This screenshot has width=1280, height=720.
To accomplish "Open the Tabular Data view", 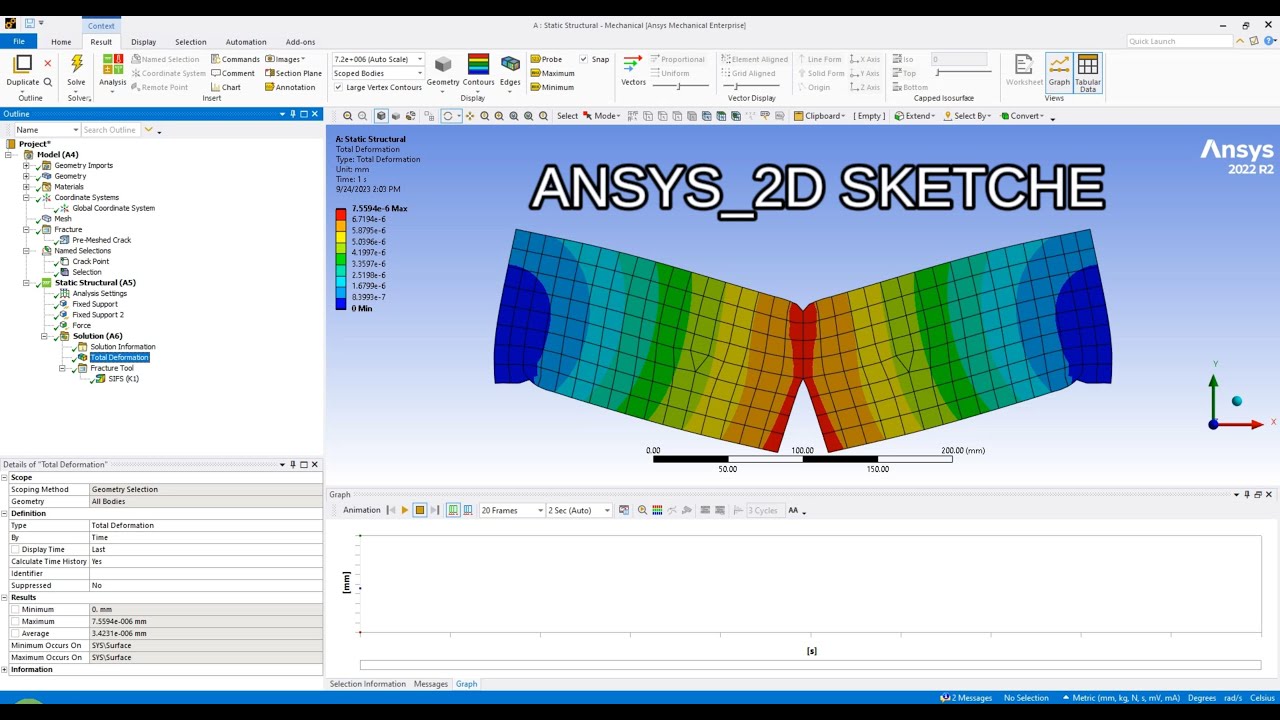I will coord(1088,73).
